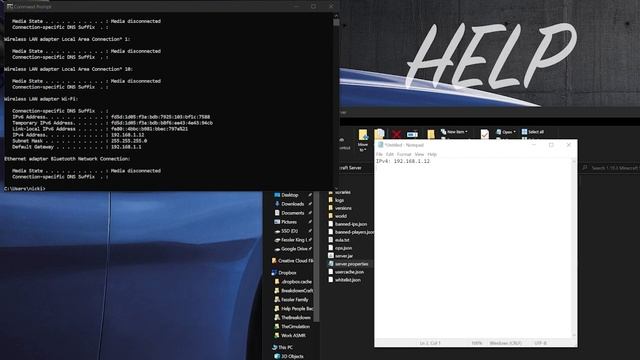The image size is (640, 360).
Task: Open Notepad View menu
Action: pyautogui.click(x=419, y=154)
